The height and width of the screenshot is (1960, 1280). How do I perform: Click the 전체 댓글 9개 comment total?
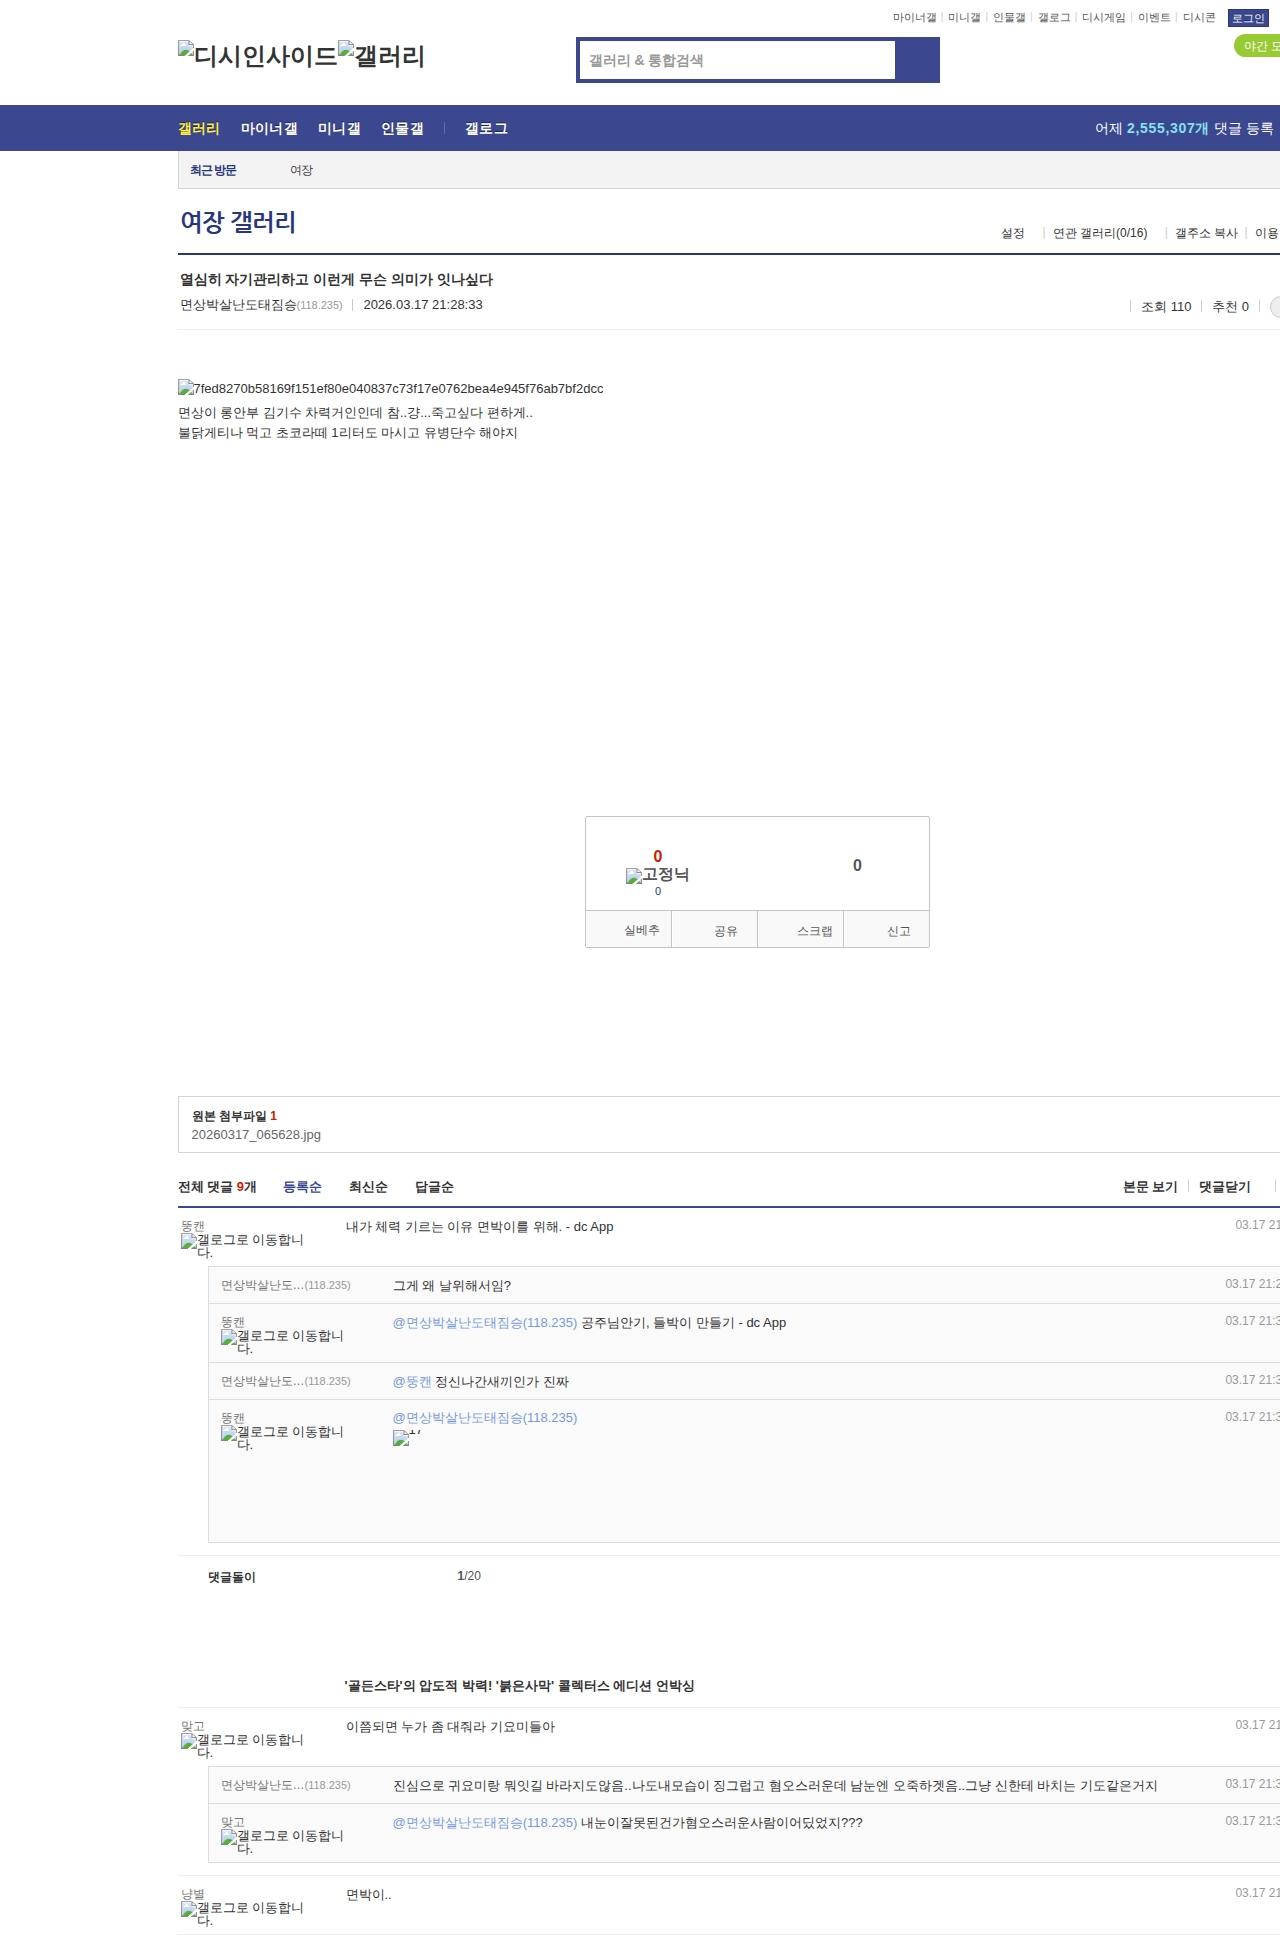point(217,1187)
